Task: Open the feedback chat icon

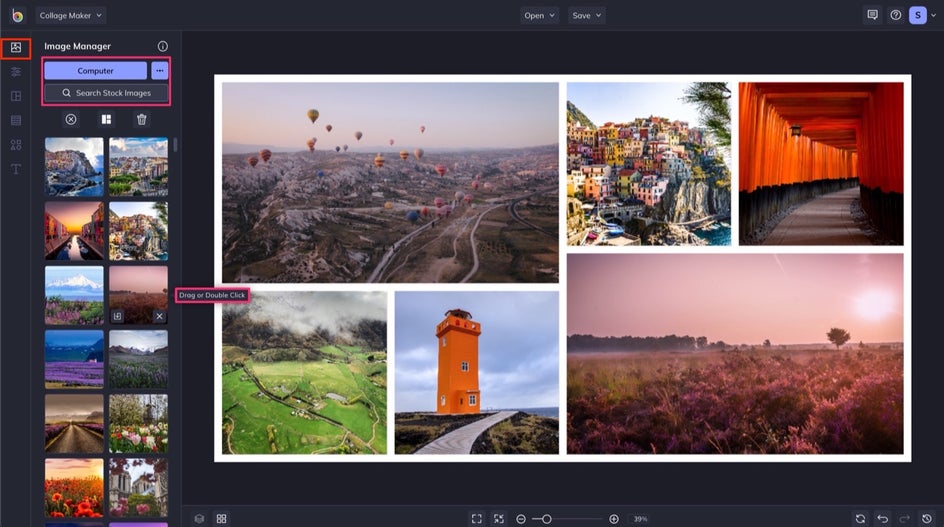Action: (x=872, y=15)
